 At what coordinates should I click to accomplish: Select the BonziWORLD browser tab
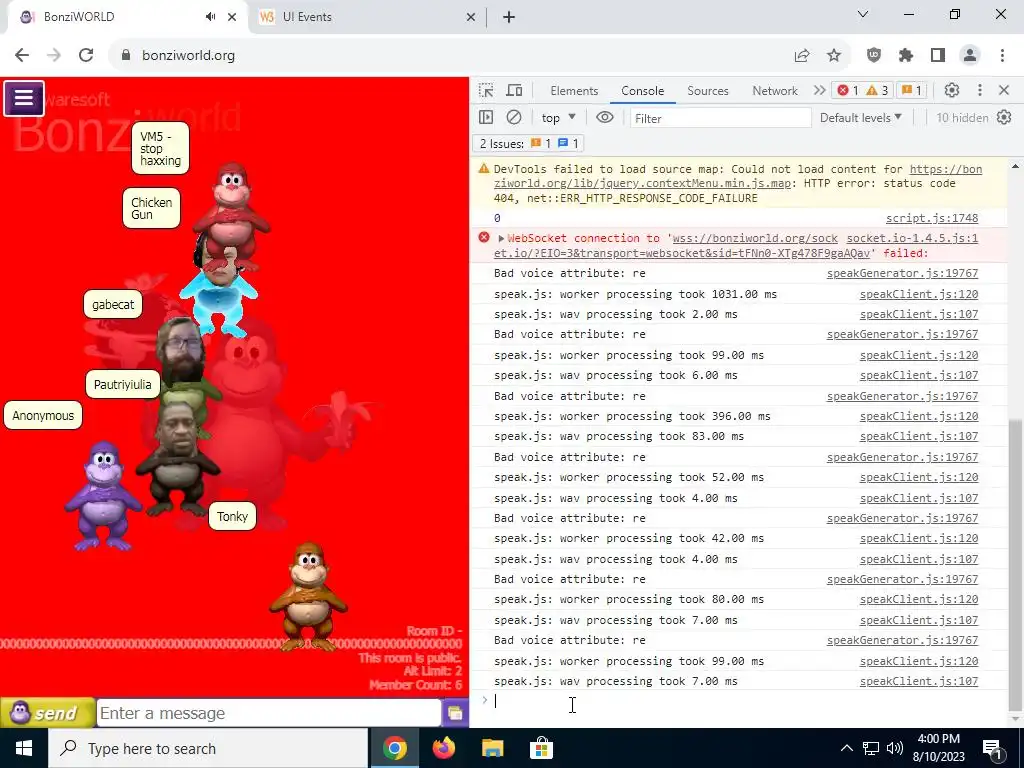tap(127, 17)
